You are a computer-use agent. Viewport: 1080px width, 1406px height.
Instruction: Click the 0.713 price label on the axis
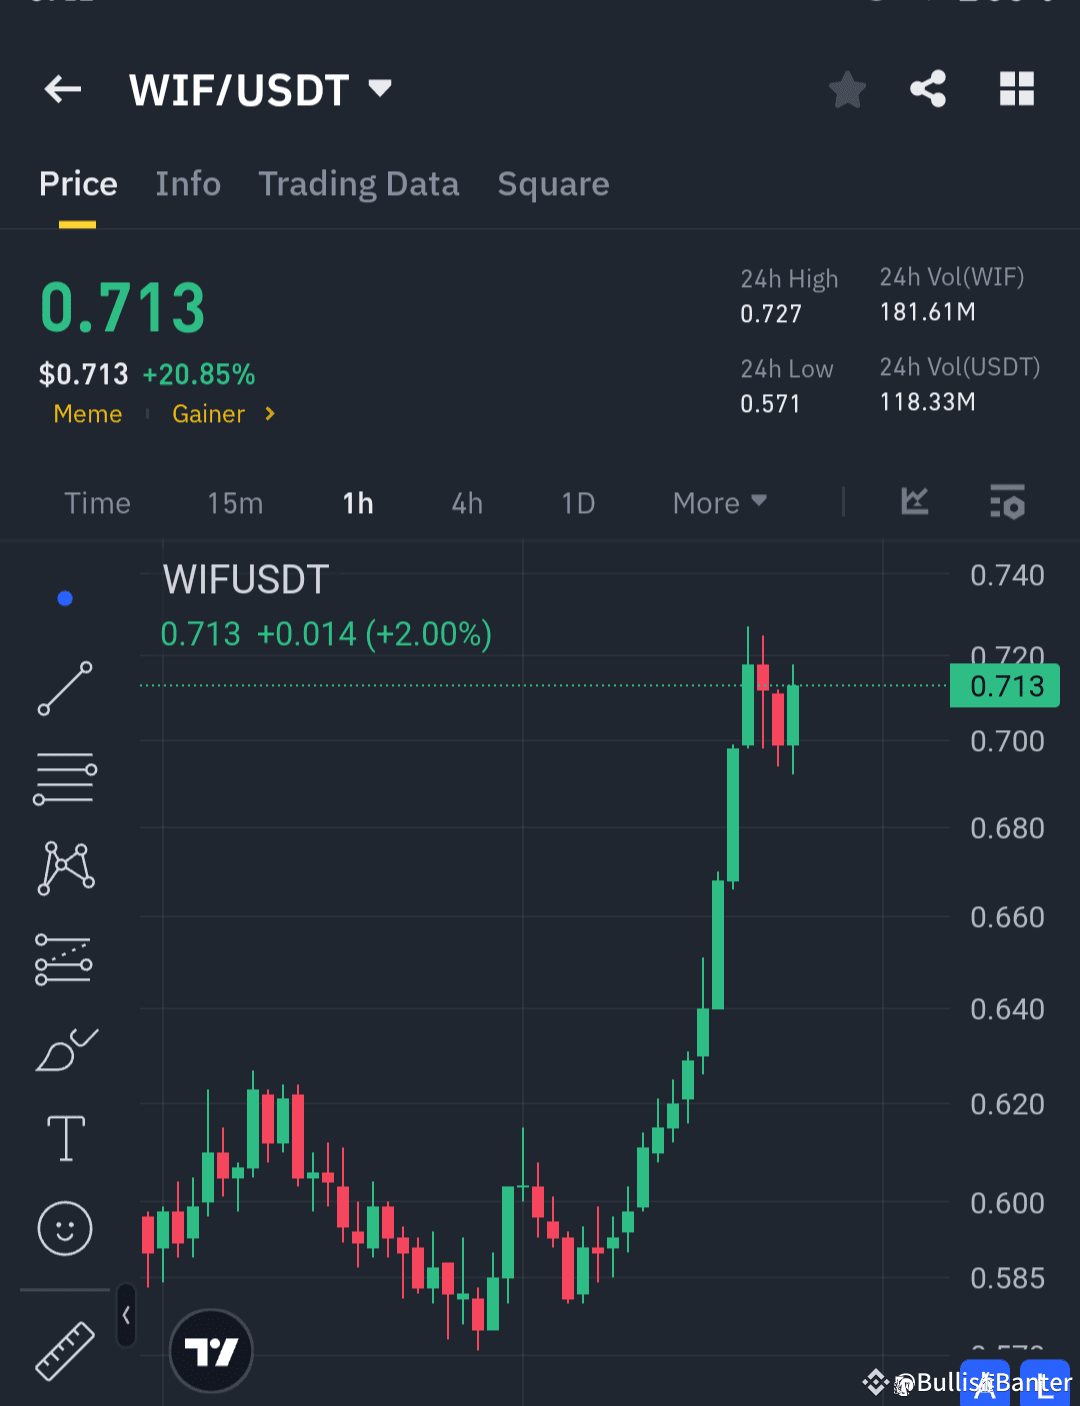coord(1004,686)
